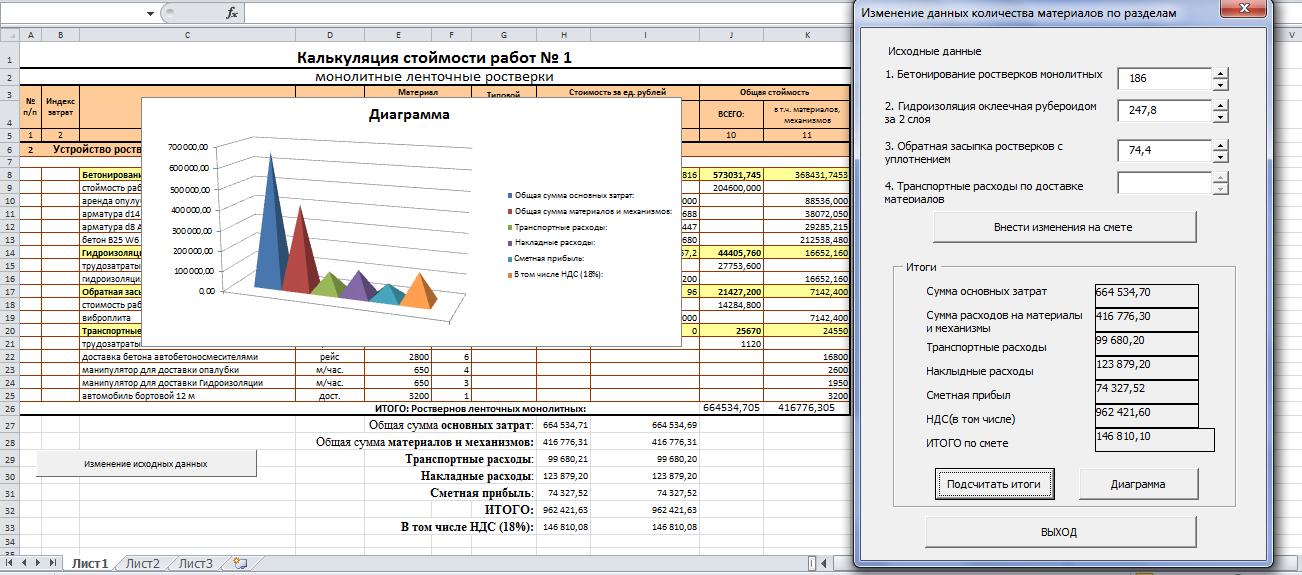The width and height of the screenshot is (1302, 575).
Task: Increase Обратная засыпка value with up spinner
Action: [x=1220, y=145]
